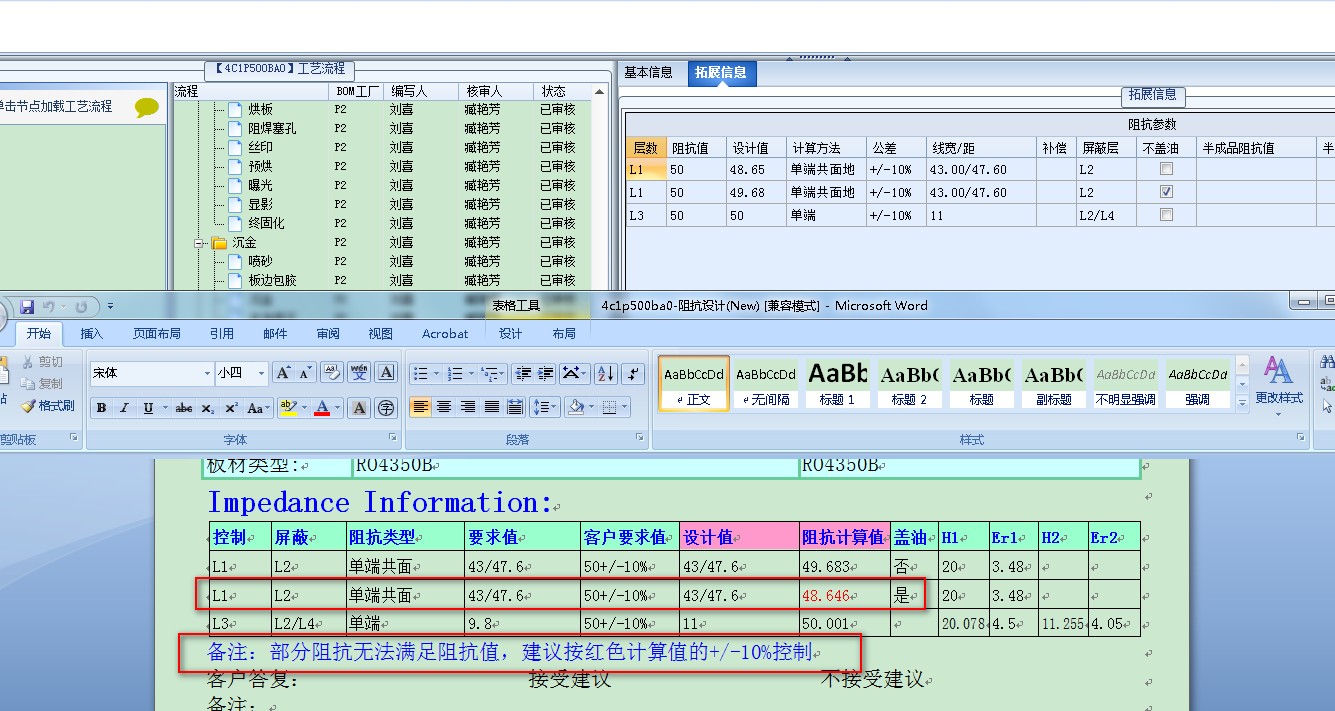This screenshot has width=1335, height=711.
Task: Click the 层数 column header in impedance table
Action: [646, 147]
